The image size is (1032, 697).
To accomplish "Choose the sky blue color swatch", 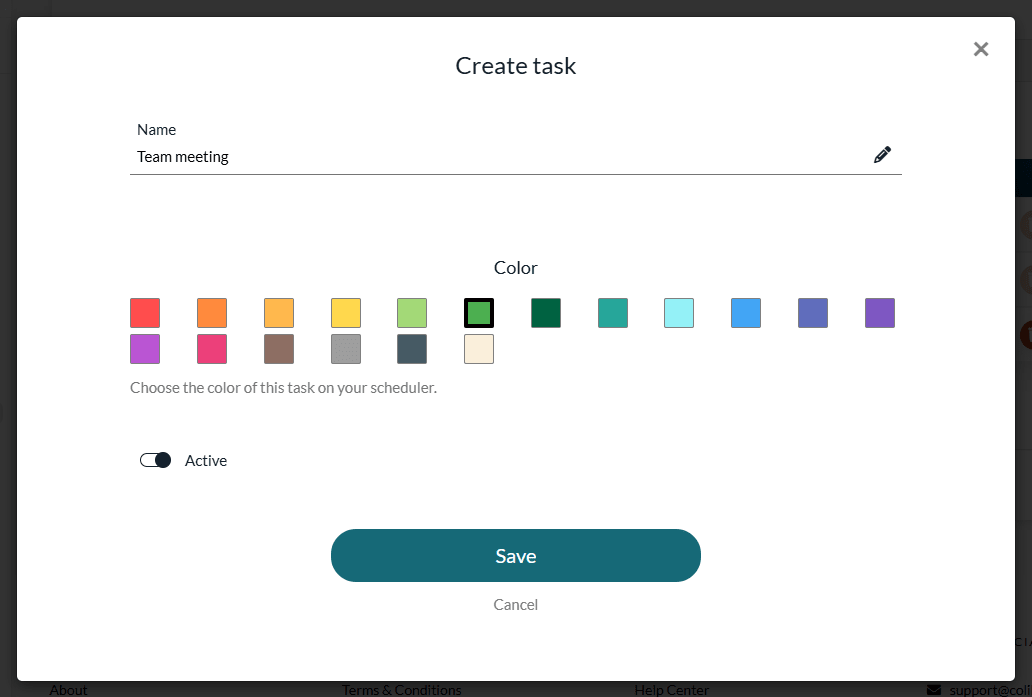I will coord(746,313).
